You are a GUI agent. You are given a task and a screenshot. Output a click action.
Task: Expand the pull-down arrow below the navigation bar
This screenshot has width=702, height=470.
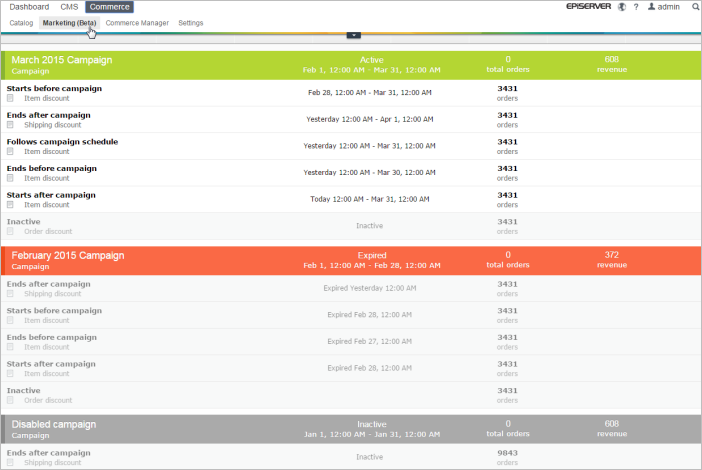coord(352,35)
